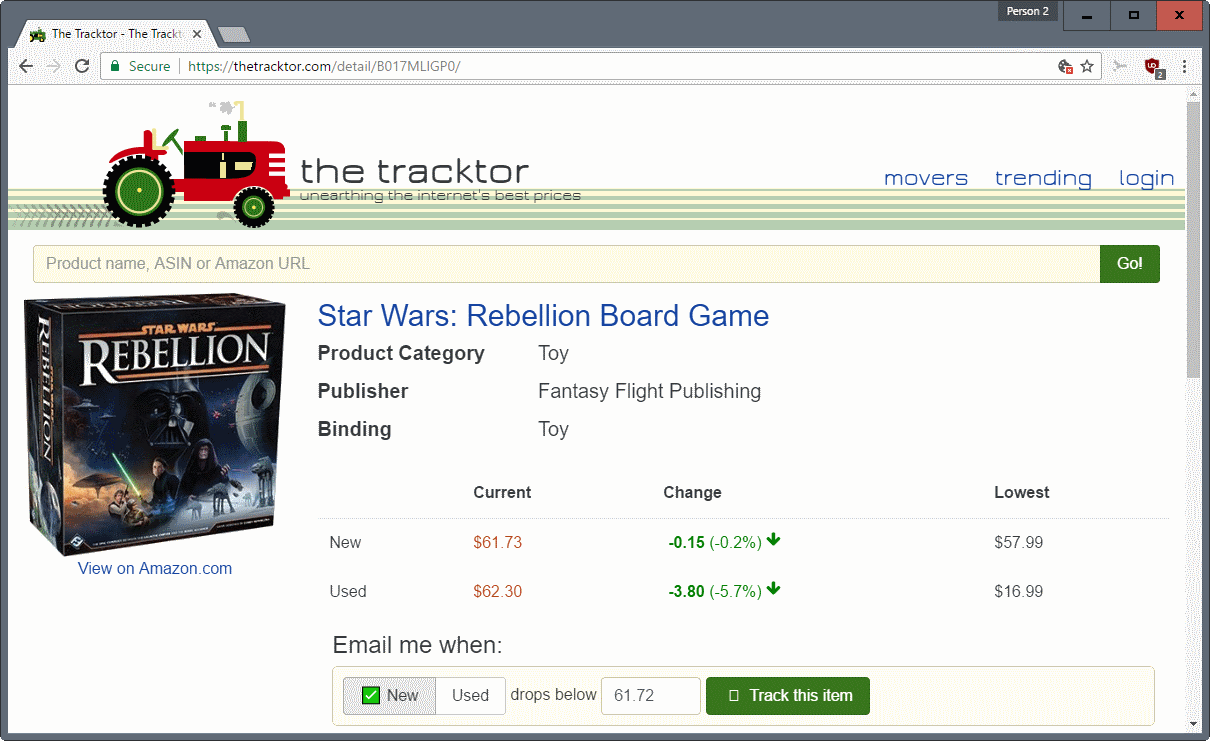Toggle the Used condition option
Viewport: 1210px width, 741px height.
470,696
